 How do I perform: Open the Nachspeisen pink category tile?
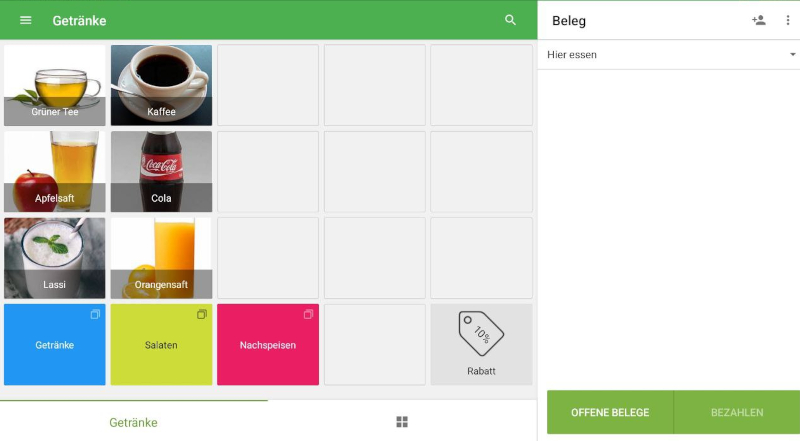(x=268, y=345)
